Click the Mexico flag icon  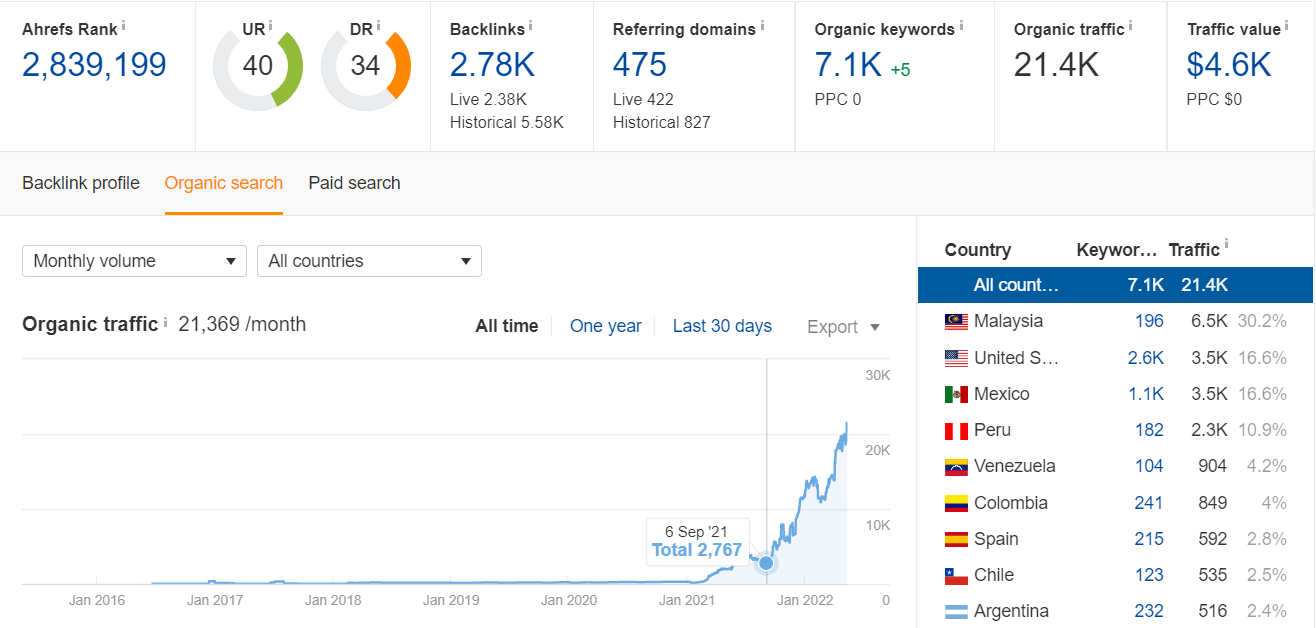point(956,394)
